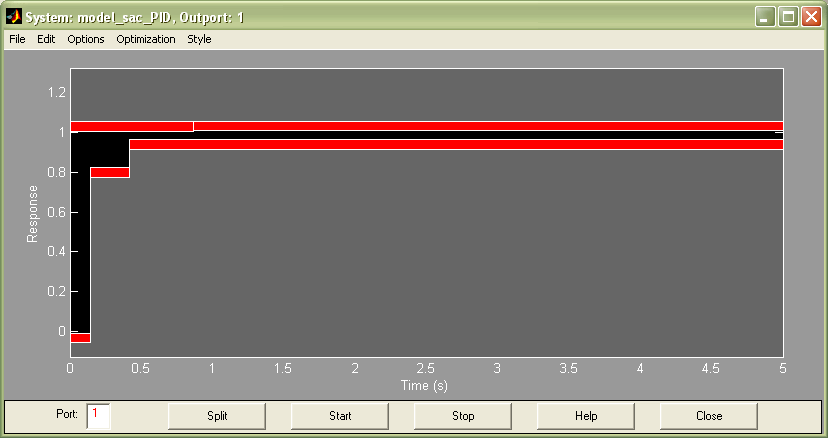The height and width of the screenshot is (438, 828).
Task: Click the Help button
Action: 586,416
